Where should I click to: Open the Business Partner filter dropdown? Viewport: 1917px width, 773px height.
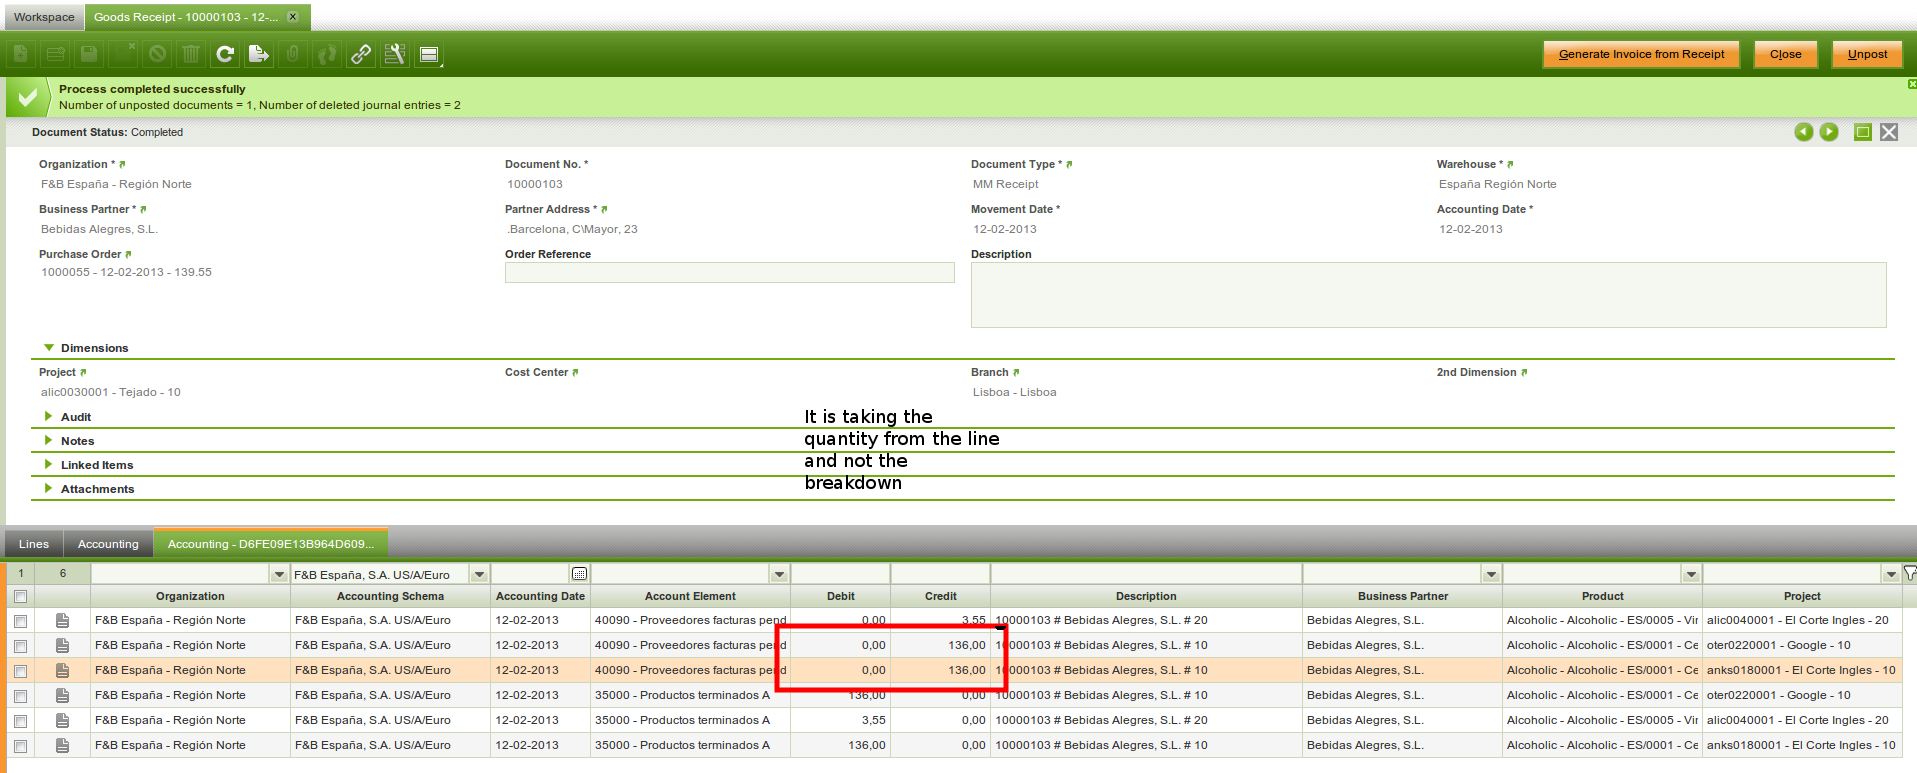click(1491, 574)
